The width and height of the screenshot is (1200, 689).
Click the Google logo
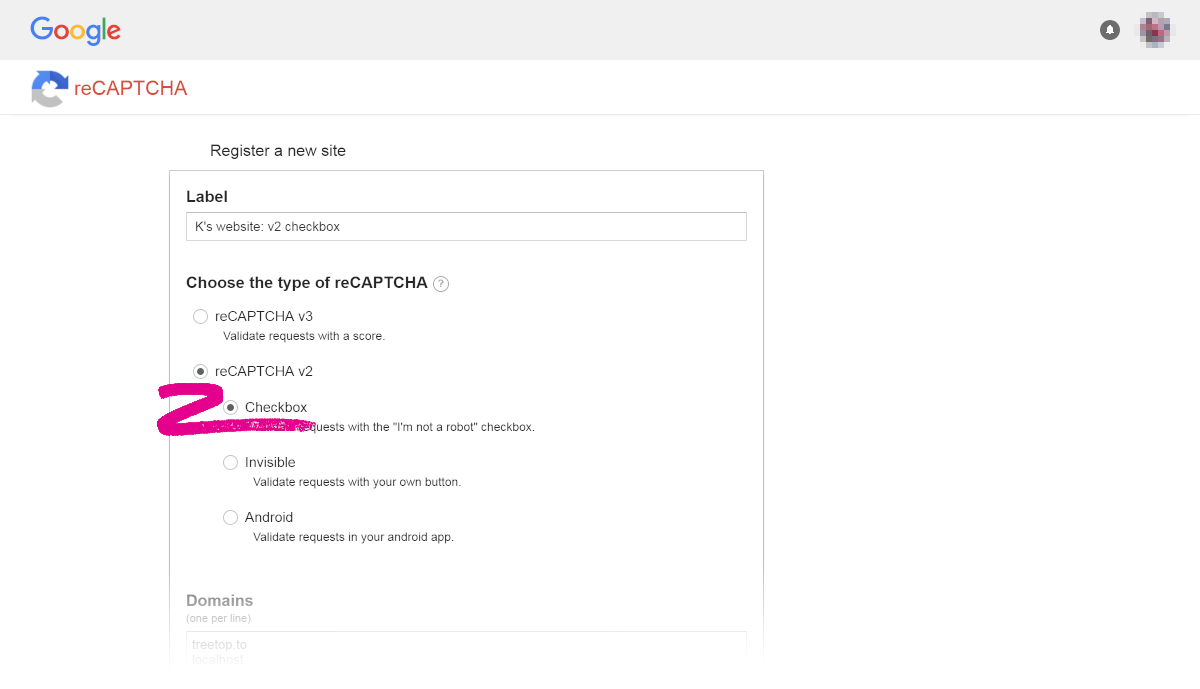tap(75, 30)
